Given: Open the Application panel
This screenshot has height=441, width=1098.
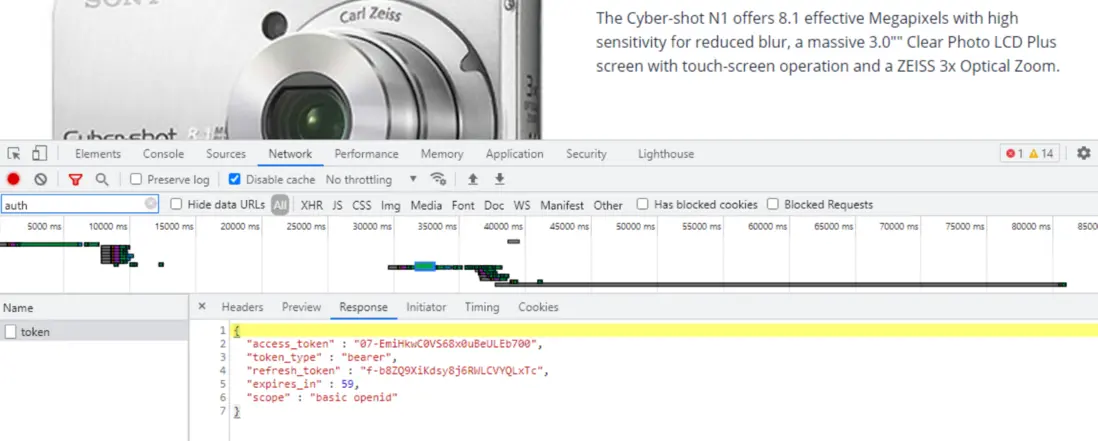Looking at the screenshot, I should tap(515, 154).
